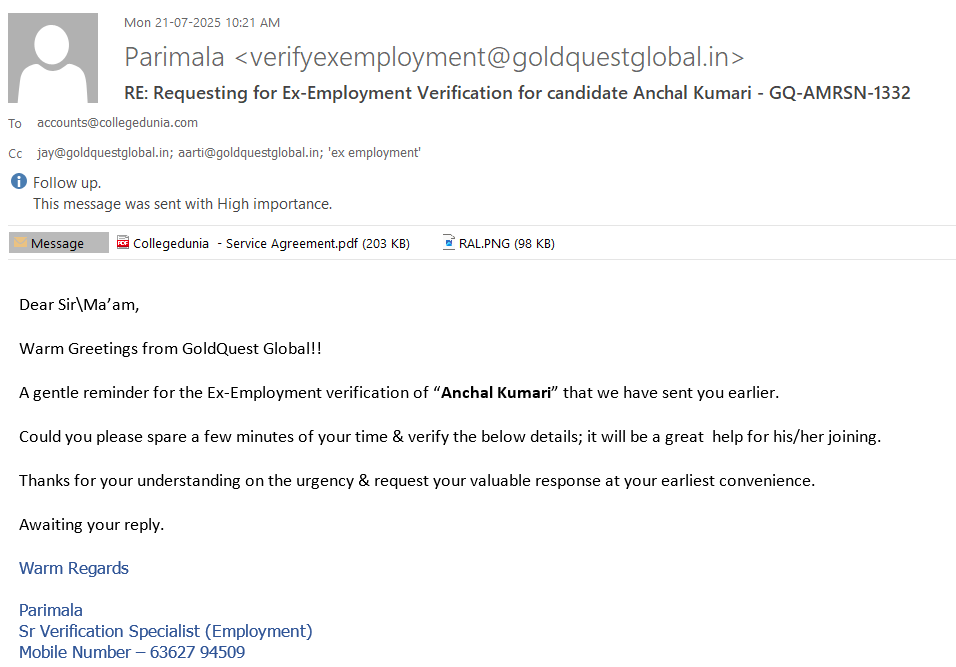
Task: Click bold name Anchal Kumari in body
Action: click(496, 393)
